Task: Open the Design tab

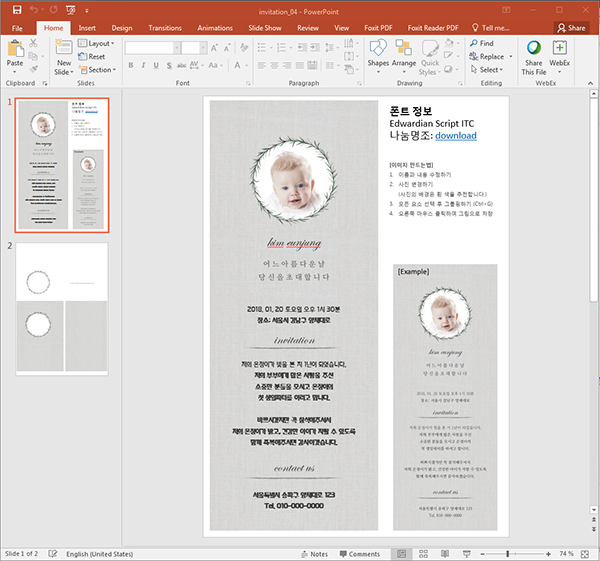Action: (122, 28)
